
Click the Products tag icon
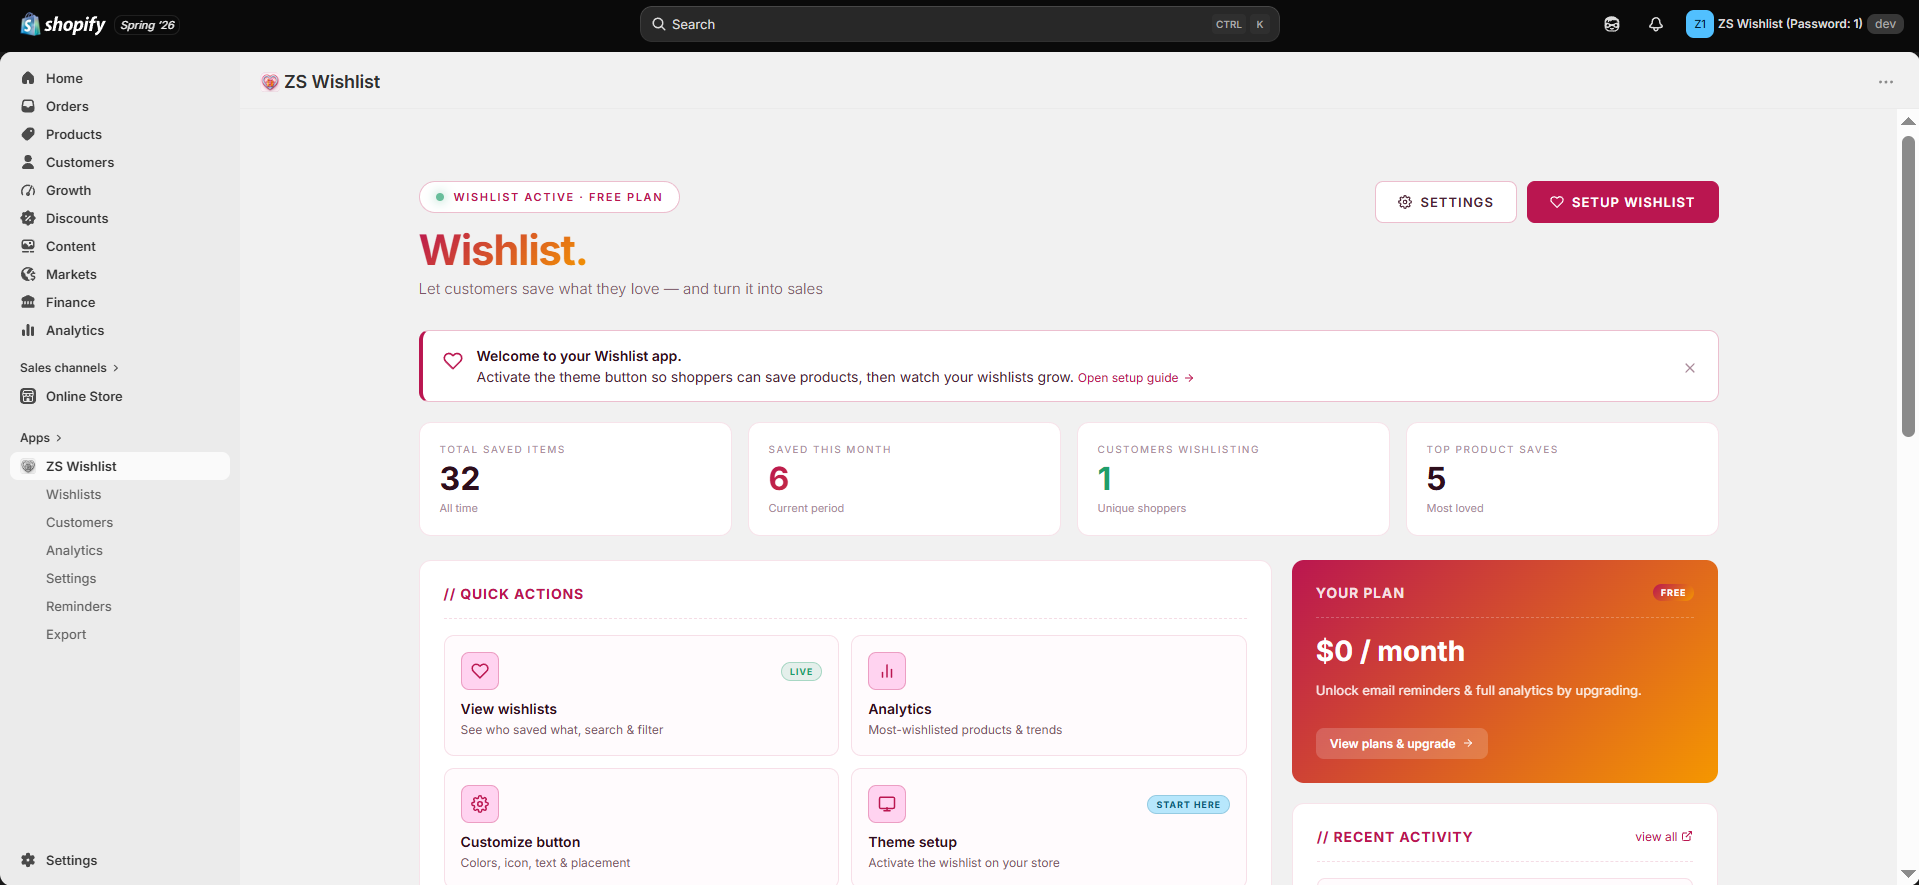click(x=28, y=134)
